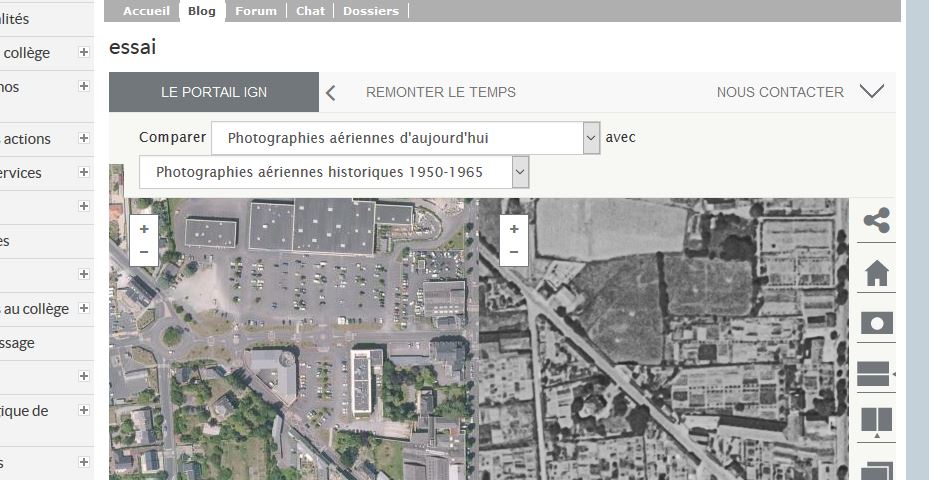Switch to the Forum tab
This screenshot has width=929, height=480.
point(256,11)
